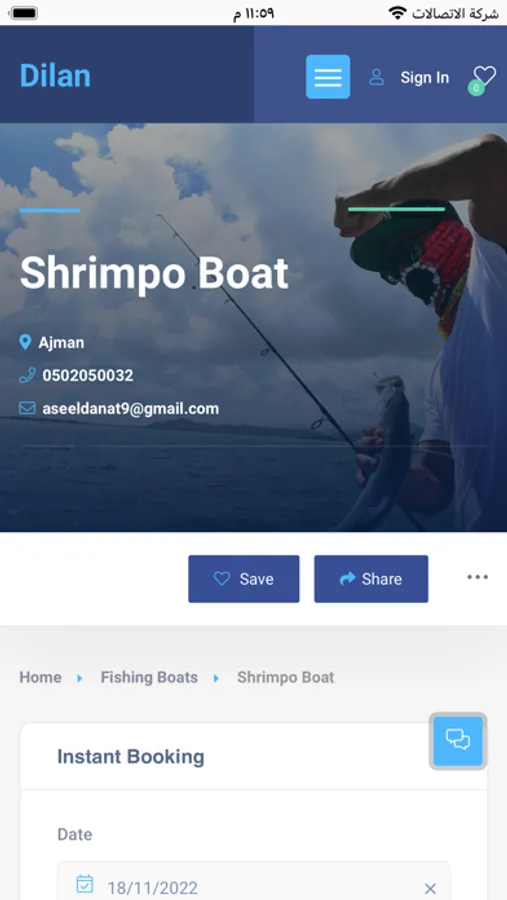The image size is (507, 900).
Task: Share the Shrimpo Boat listing
Action: point(371,579)
